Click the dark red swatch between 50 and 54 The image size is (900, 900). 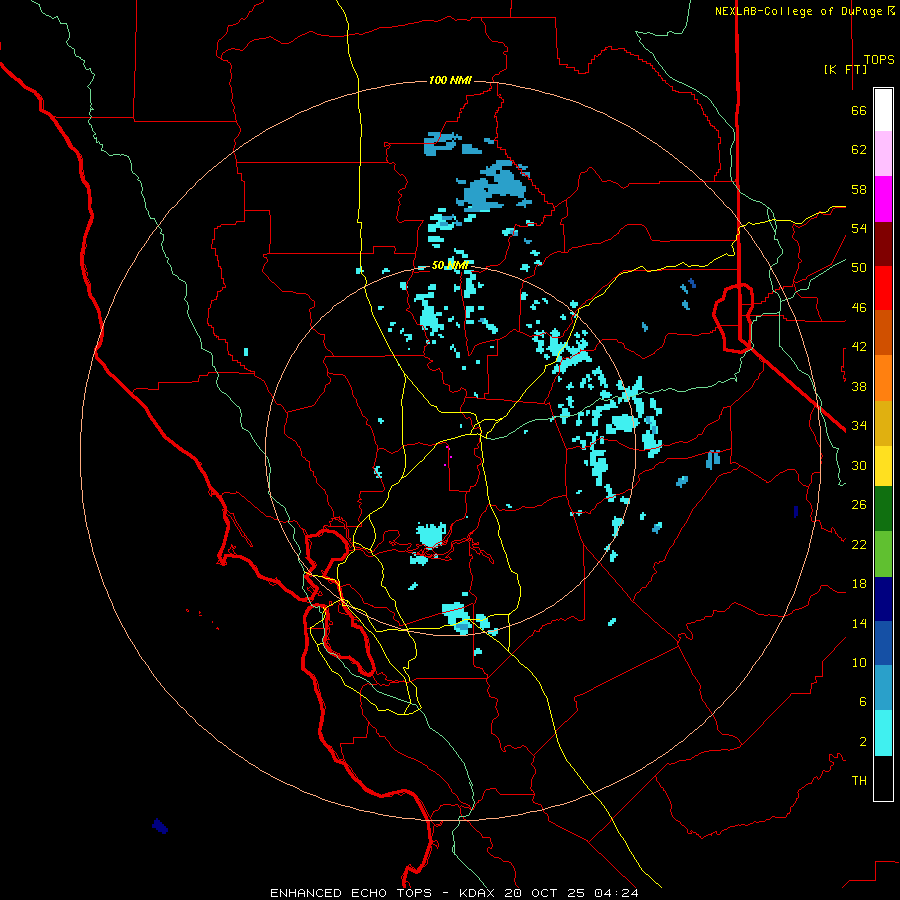point(883,244)
